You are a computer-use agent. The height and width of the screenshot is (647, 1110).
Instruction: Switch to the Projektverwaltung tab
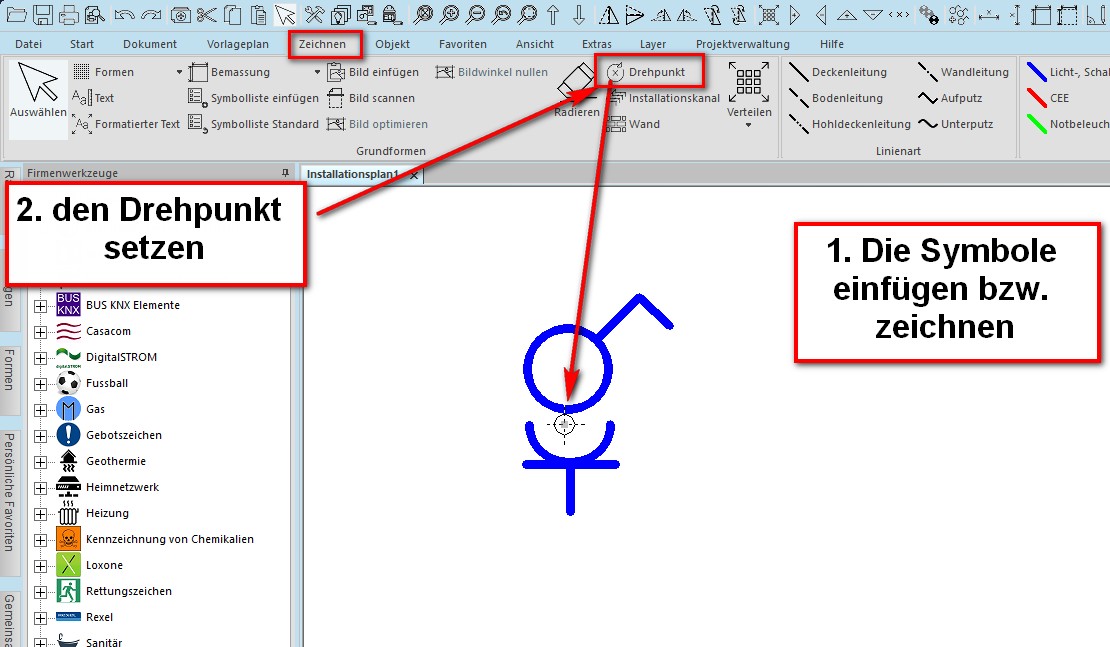pyautogui.click(x=742, y=44)
